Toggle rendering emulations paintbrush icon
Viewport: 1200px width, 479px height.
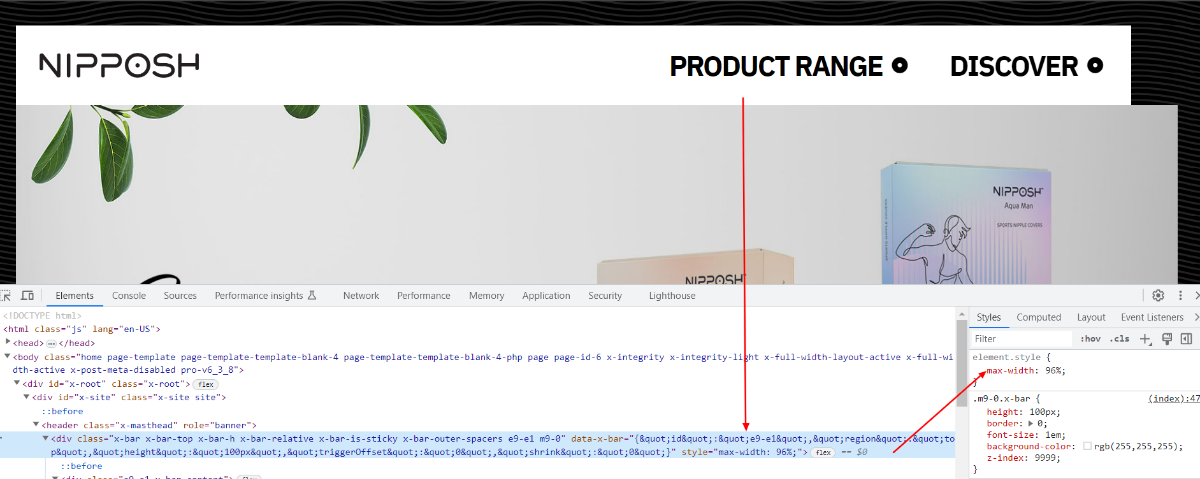1166,339
